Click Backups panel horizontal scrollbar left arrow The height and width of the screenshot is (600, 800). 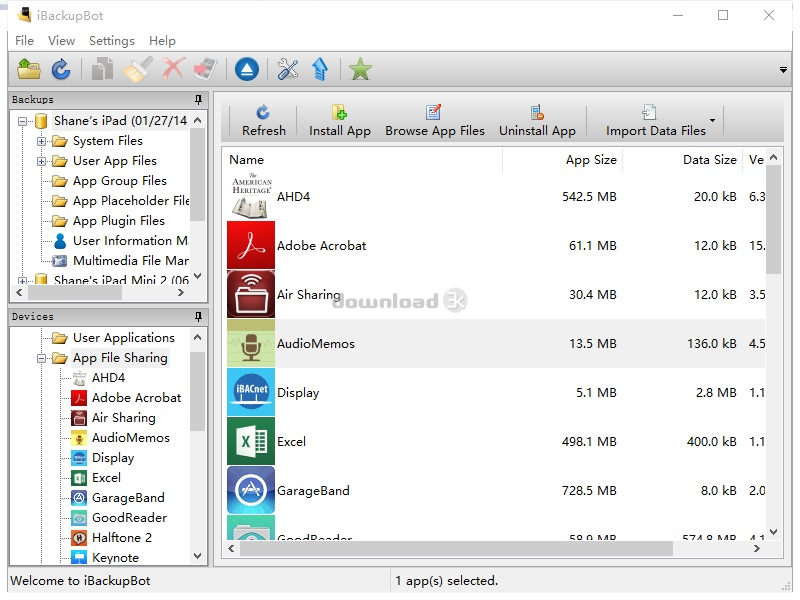[19, 292]
